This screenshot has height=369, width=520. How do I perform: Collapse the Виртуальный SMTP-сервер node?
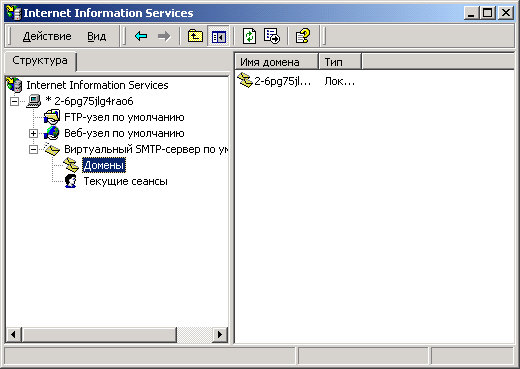click(x=33, y=149)
